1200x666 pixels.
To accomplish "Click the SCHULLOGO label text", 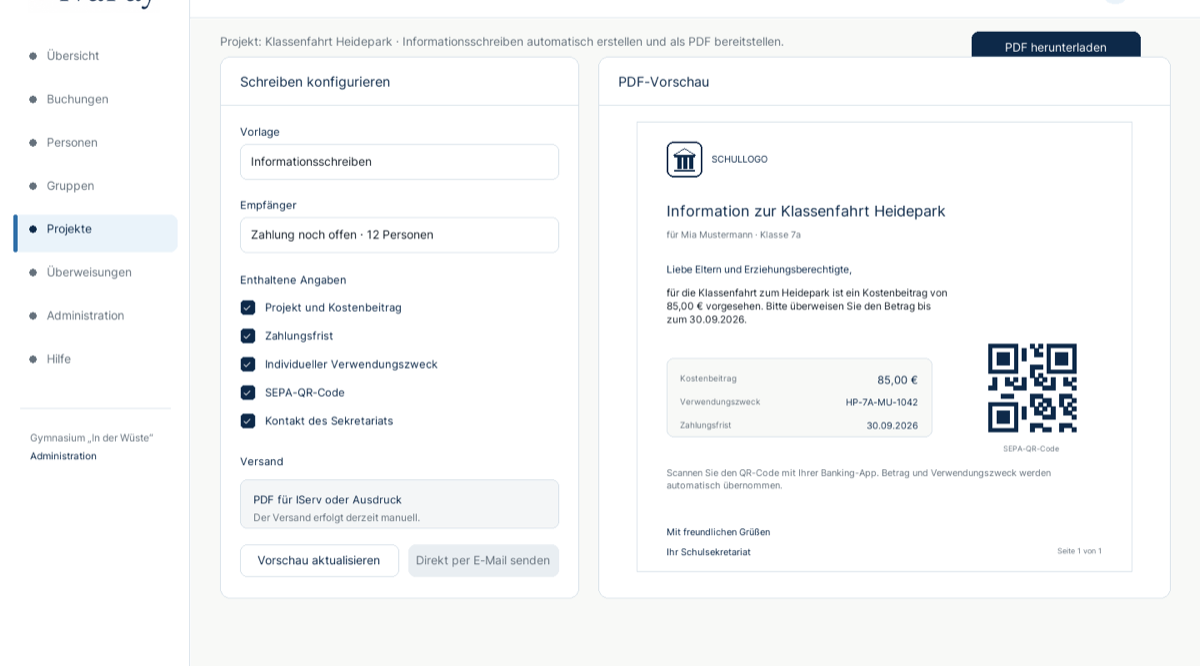I will pos(740,160).
